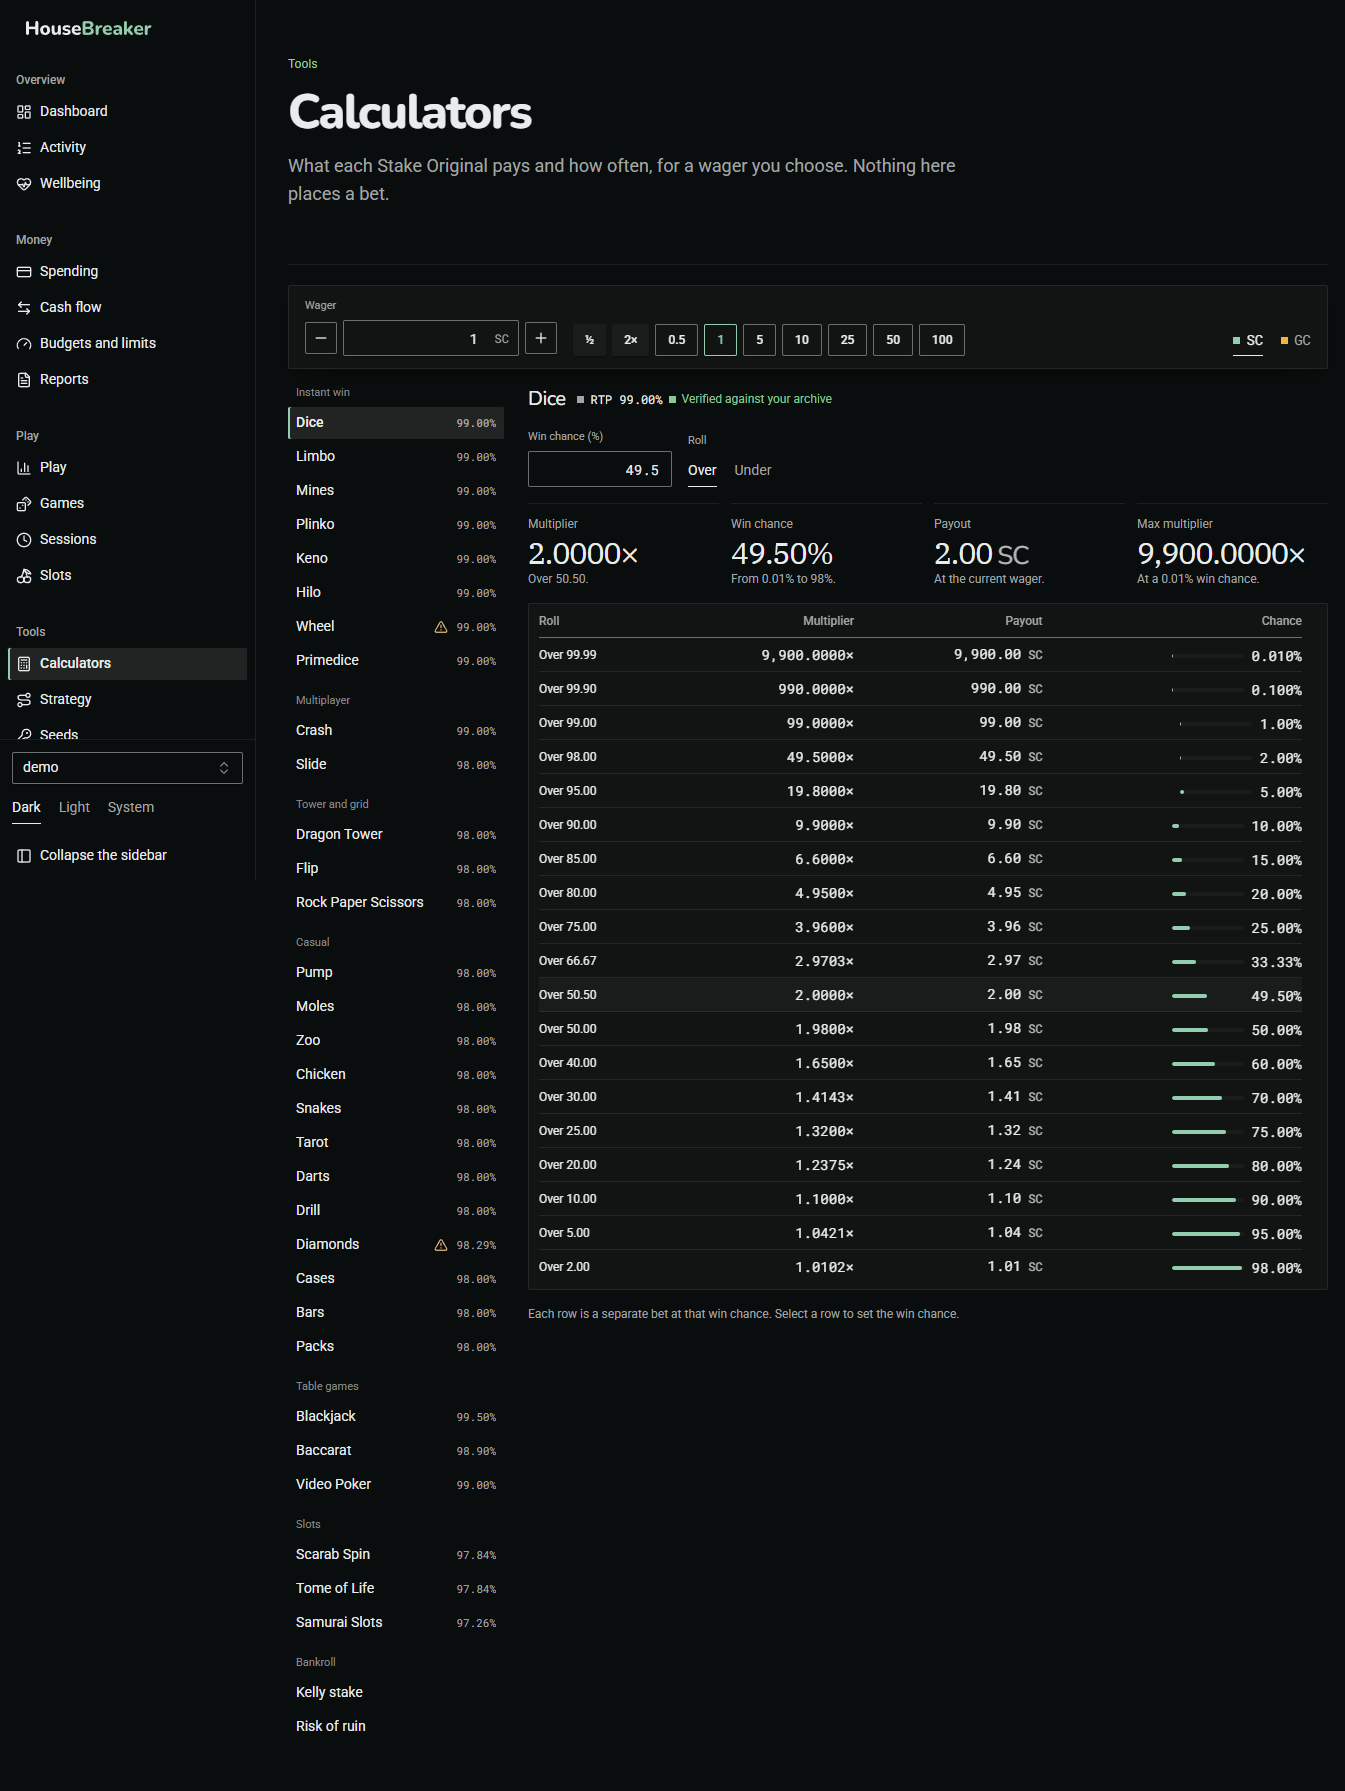Switch currency to SC
Image resolution: width=1345 pixels, height=1791 pixels.
(x=1248, y=341)
